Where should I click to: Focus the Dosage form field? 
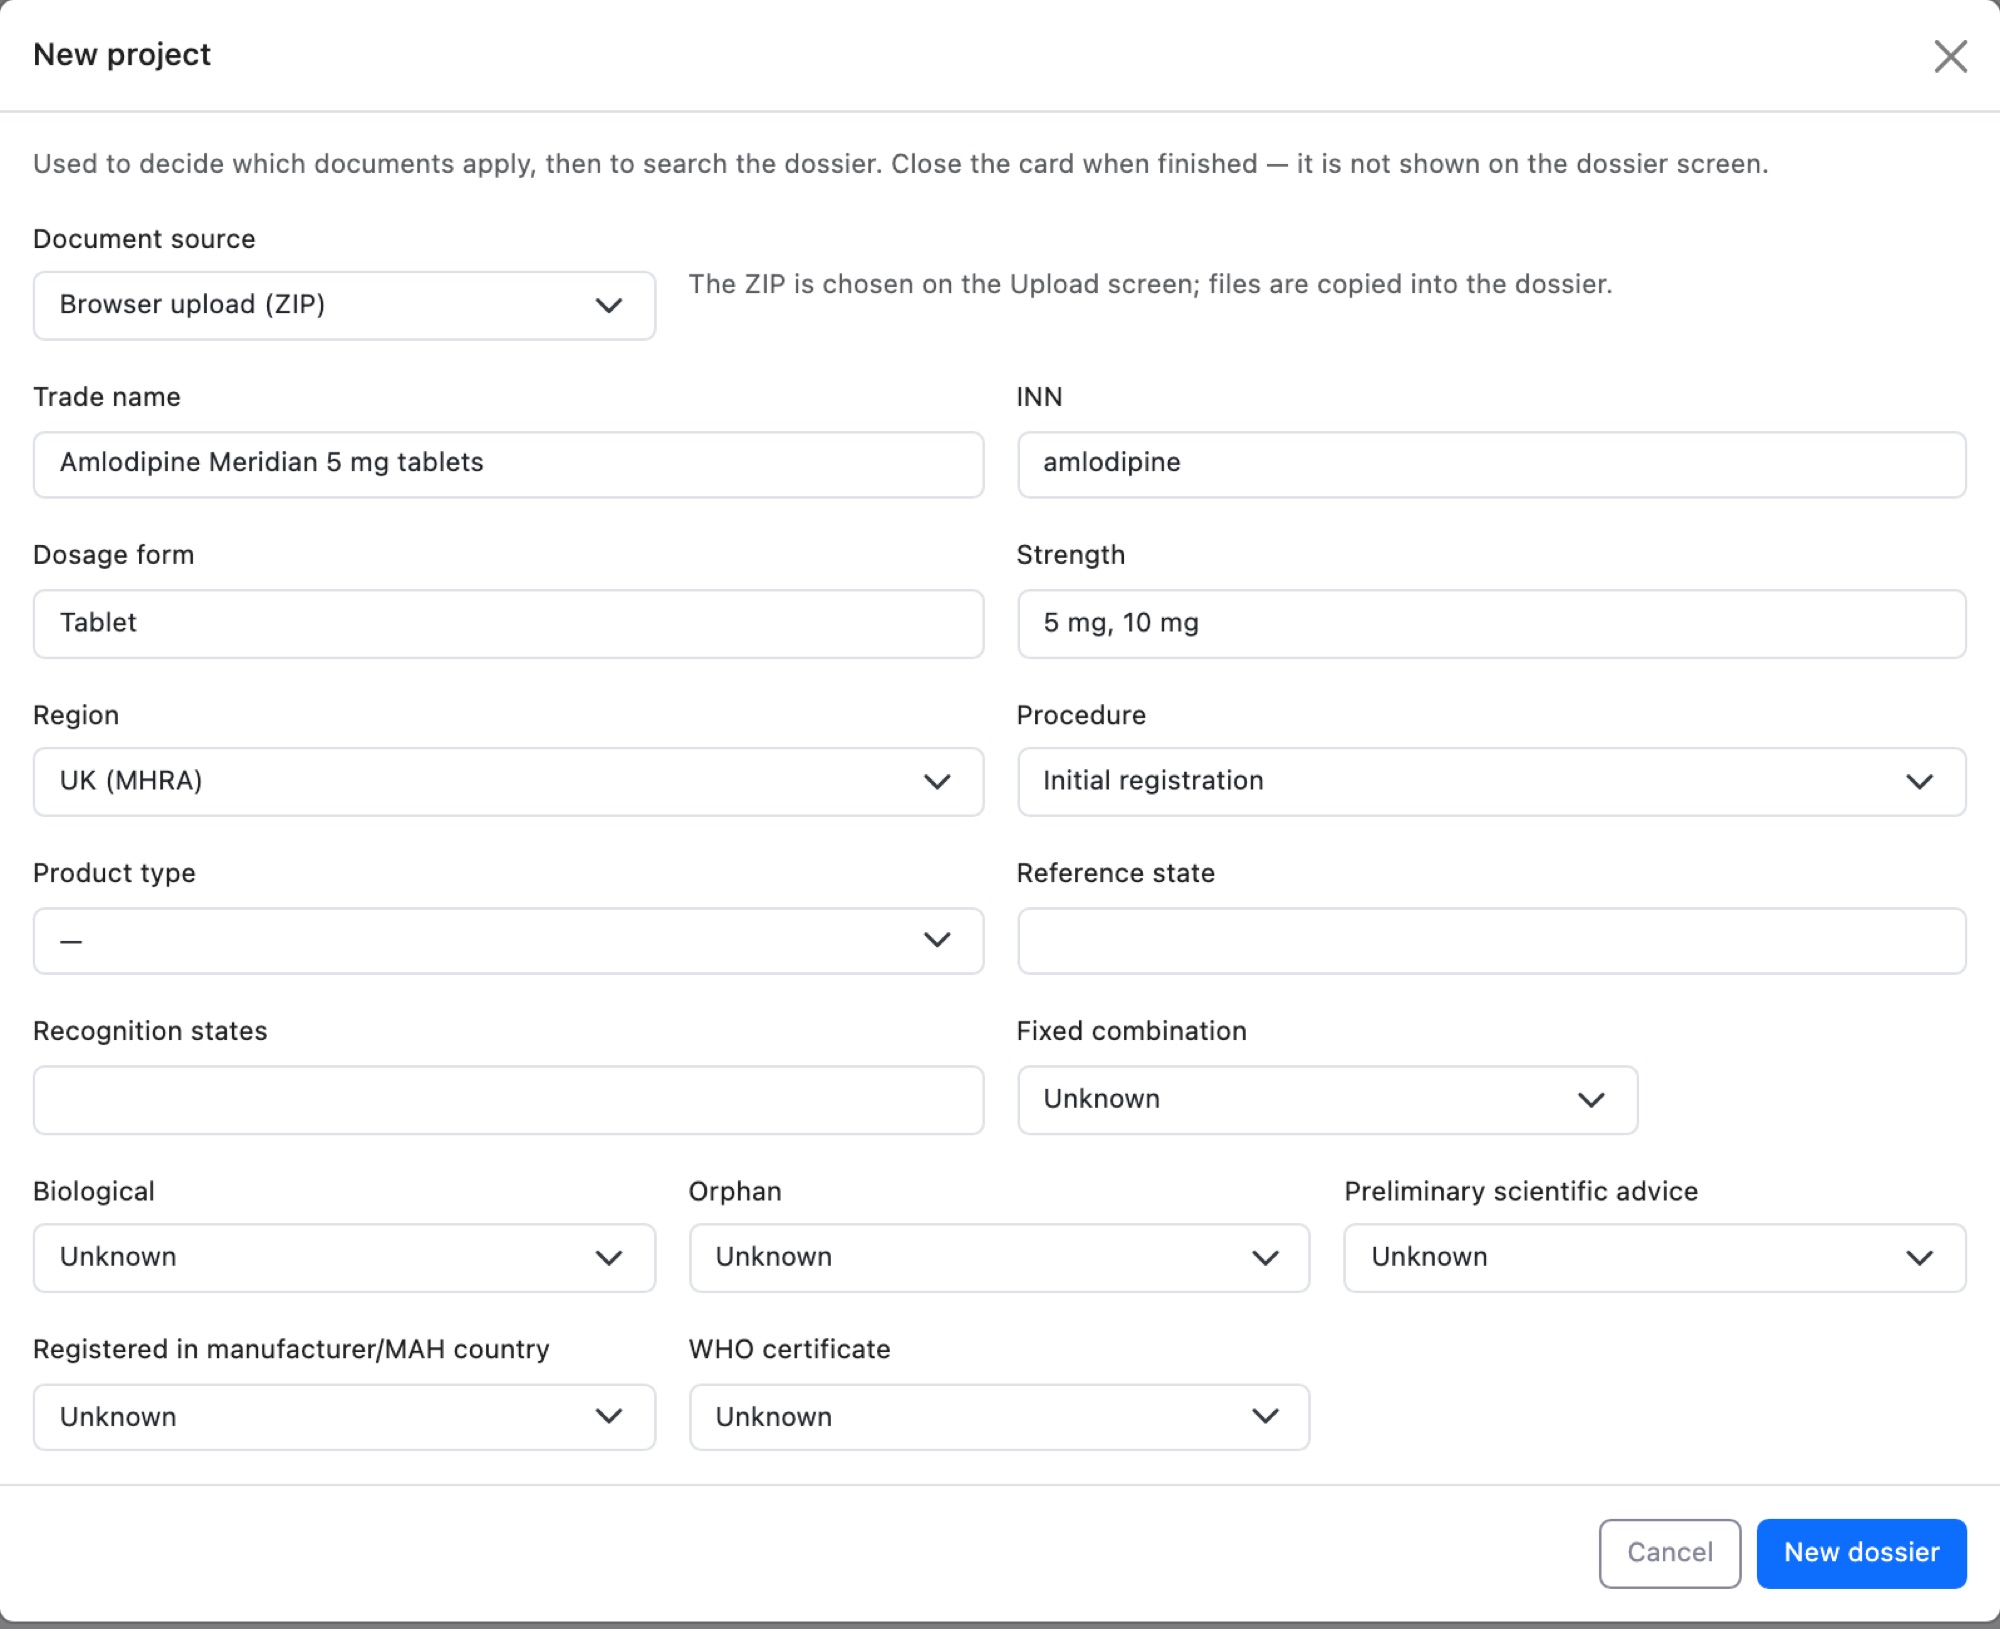pyautogui.click(x=508, y=623)
